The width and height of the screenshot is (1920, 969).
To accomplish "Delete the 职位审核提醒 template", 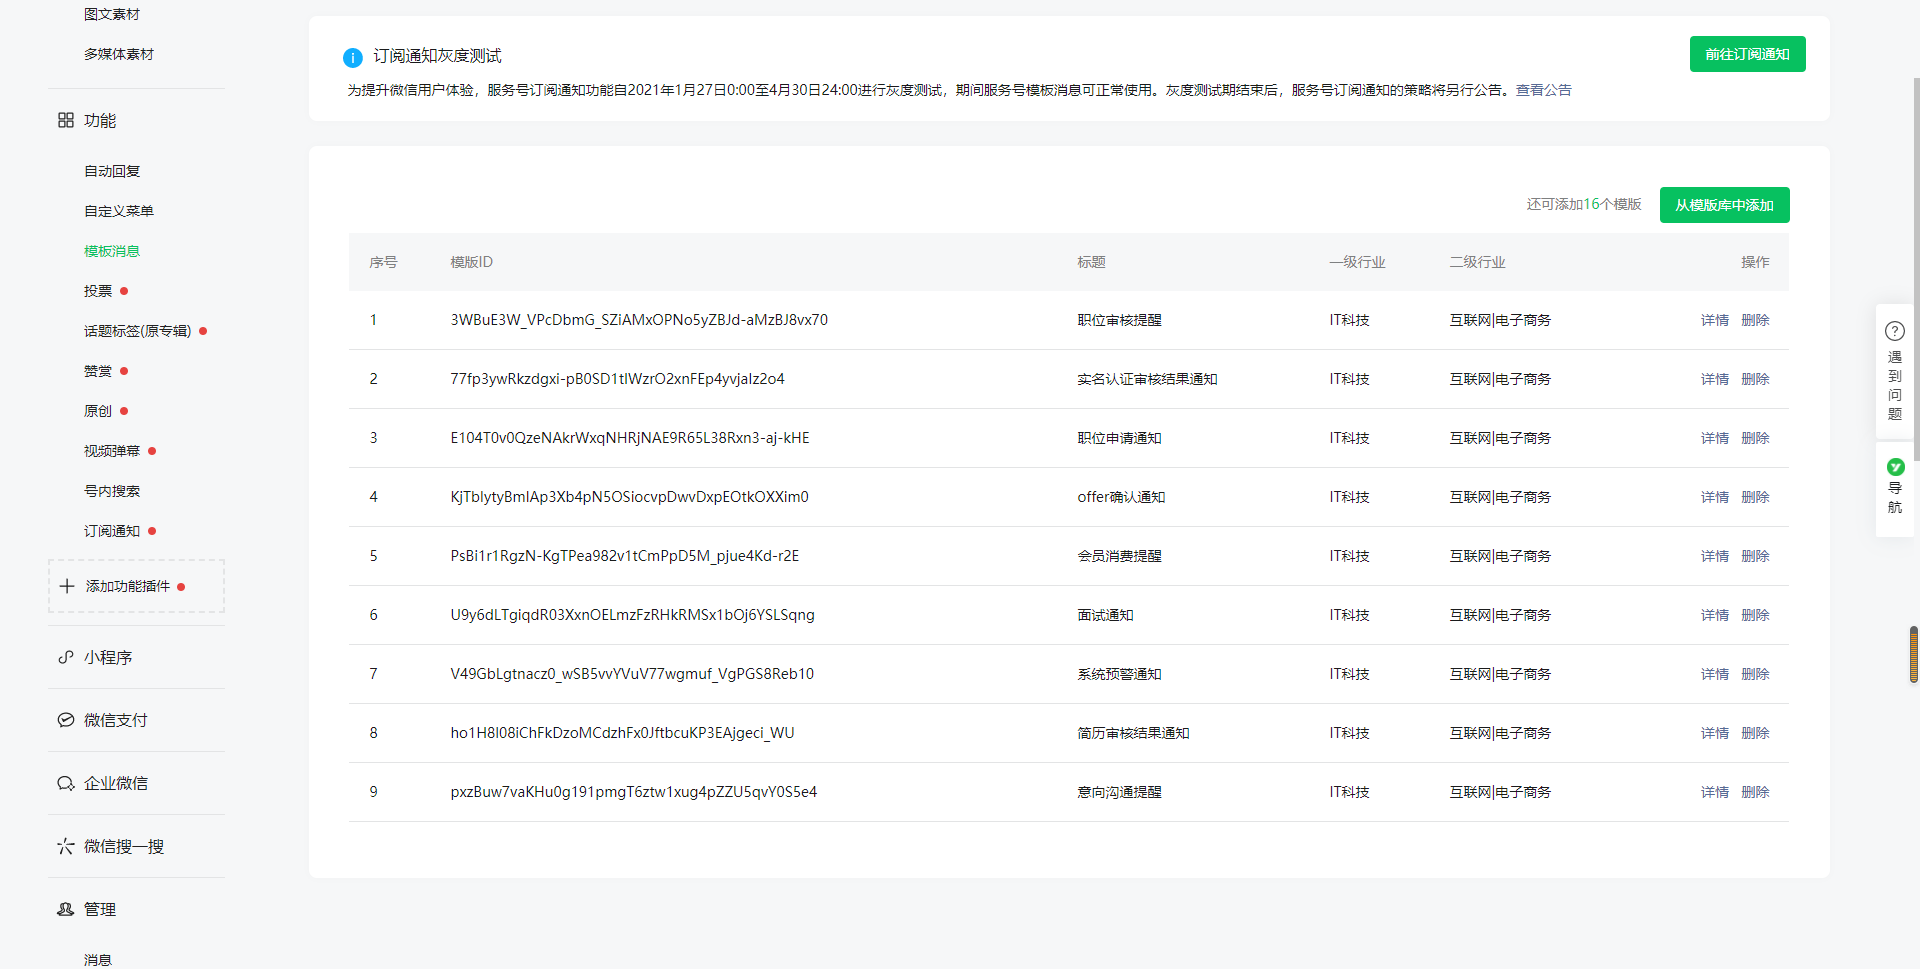I will point(1755,320).
